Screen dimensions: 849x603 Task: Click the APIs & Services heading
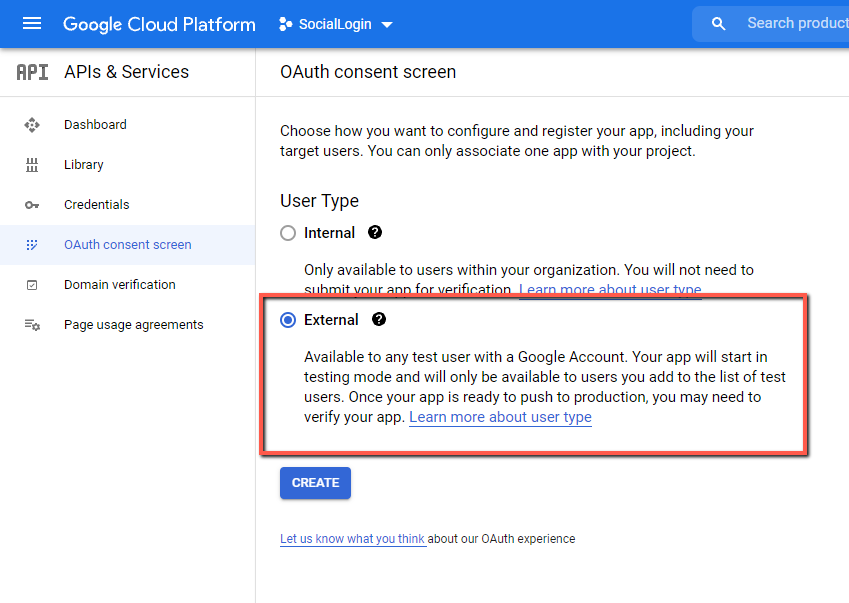click(x=127, y=72)
